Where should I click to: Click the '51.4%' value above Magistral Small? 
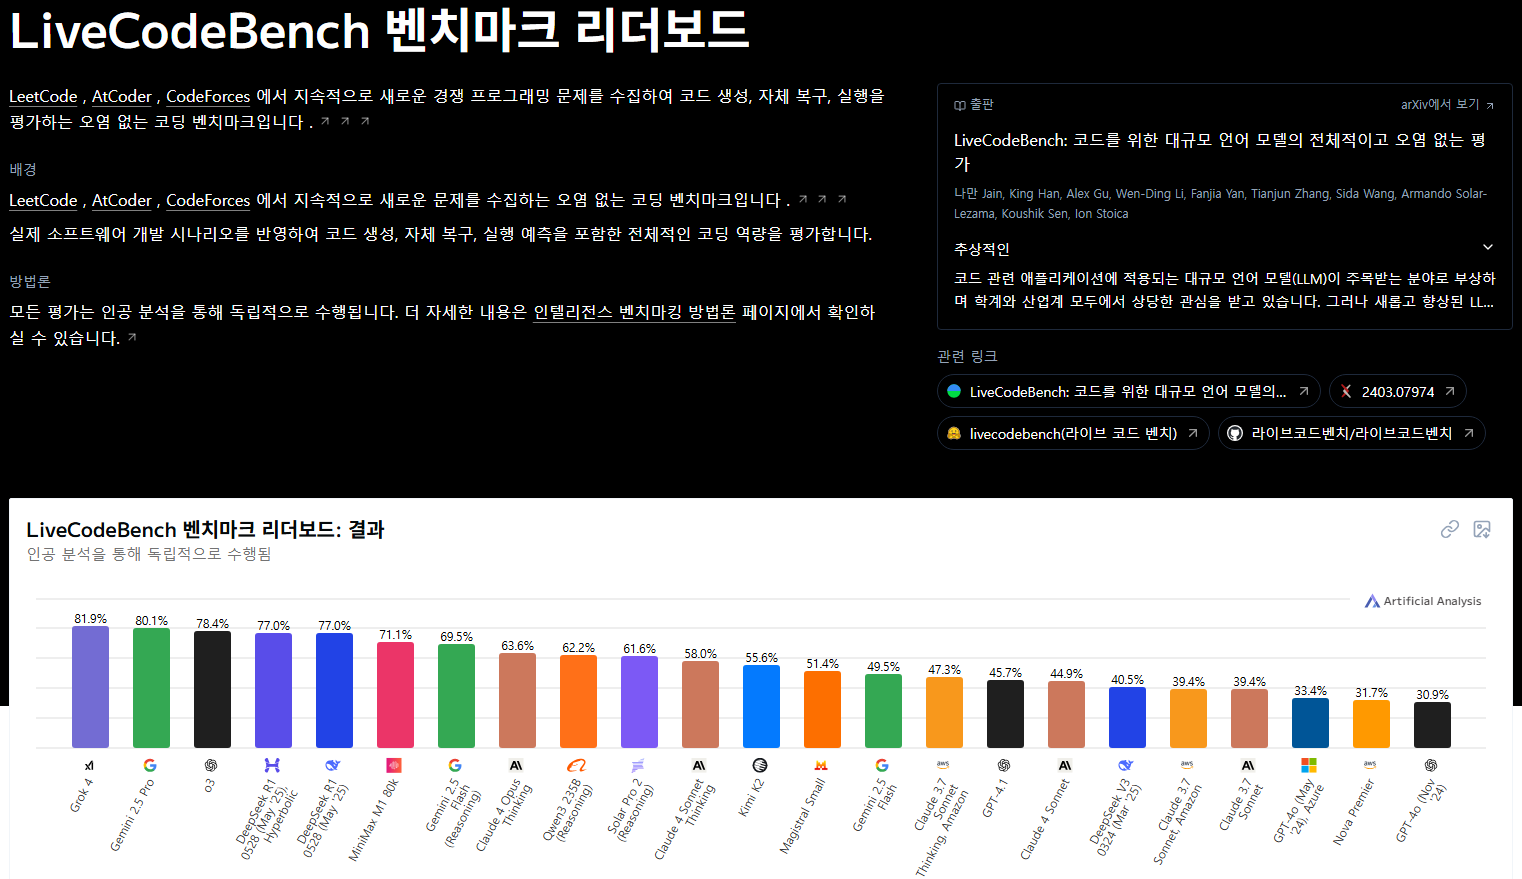point(822,664)
